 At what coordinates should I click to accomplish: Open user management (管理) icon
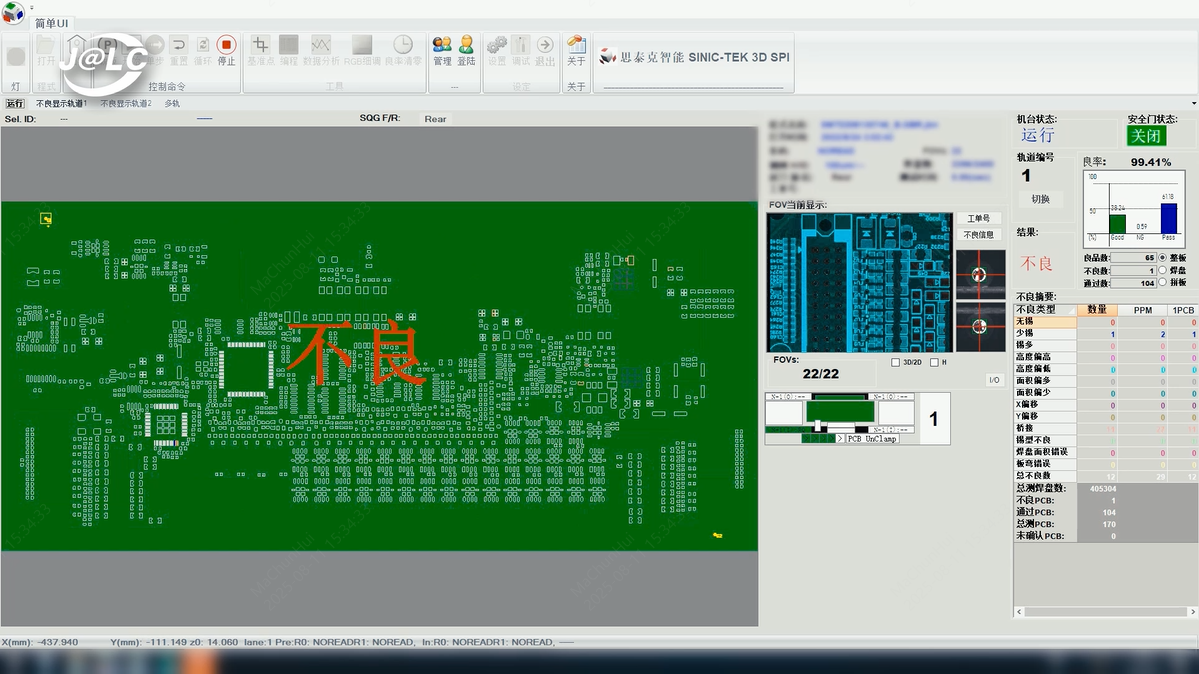442,47
